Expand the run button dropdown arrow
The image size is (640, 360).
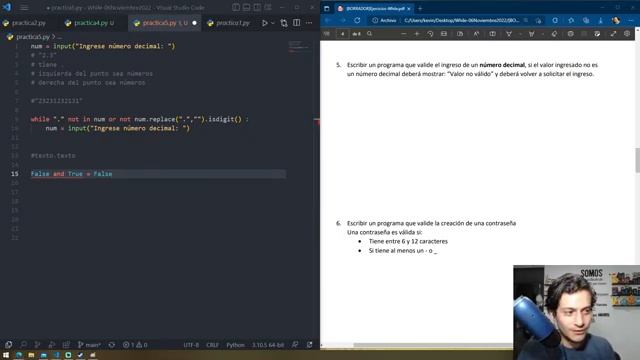click(273, 23)
